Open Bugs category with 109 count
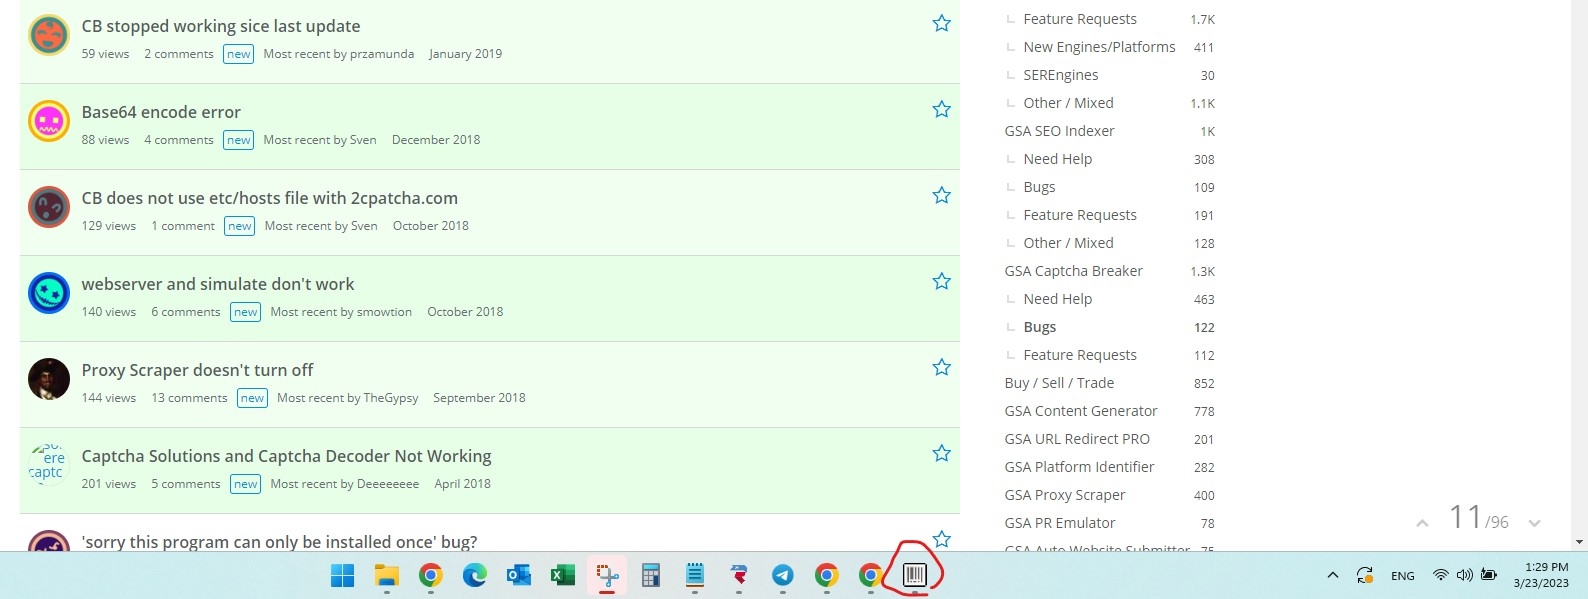 (1039, 187)
